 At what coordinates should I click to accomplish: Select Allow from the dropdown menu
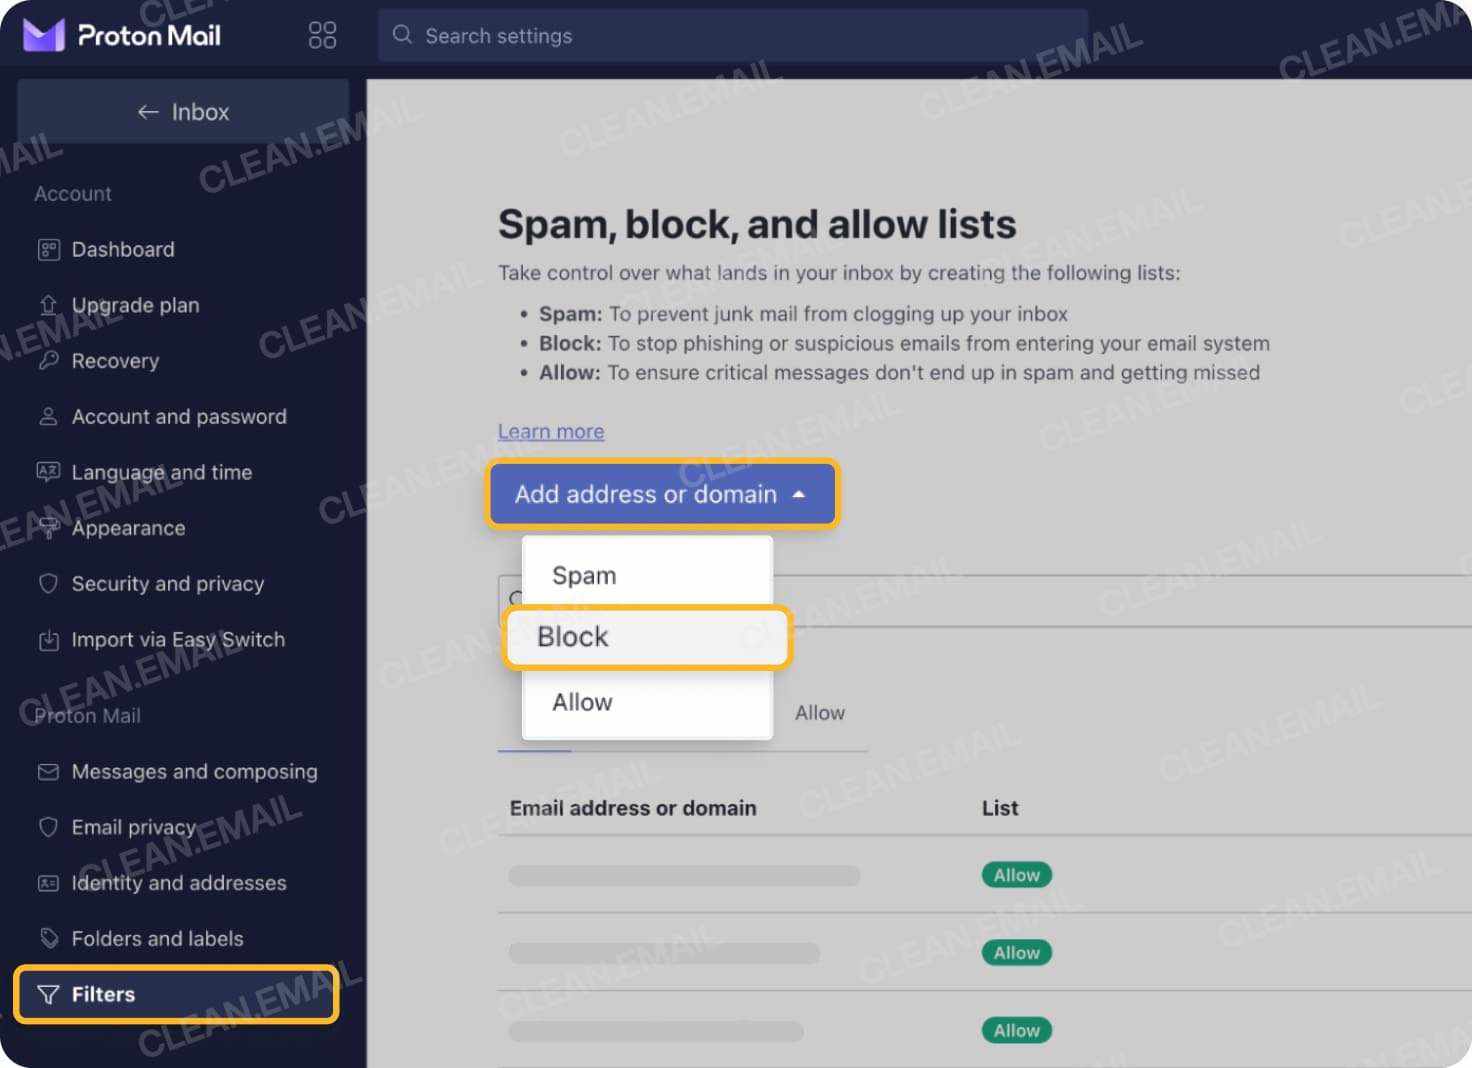[x=581, y=701]
